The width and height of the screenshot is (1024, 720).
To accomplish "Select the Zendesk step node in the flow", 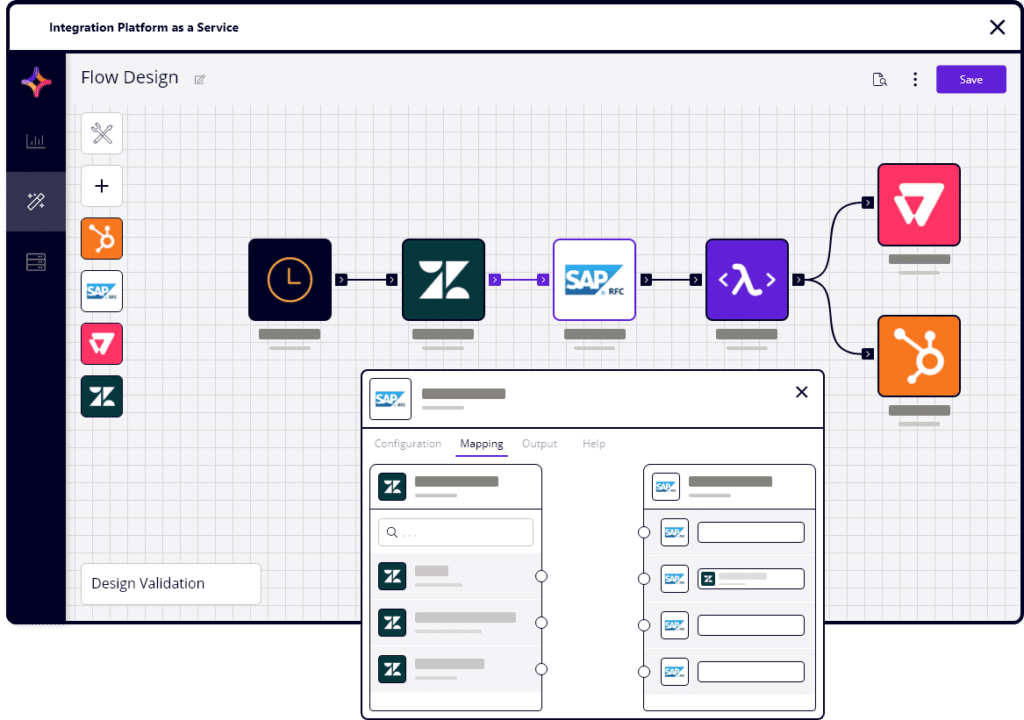I will [443, 280].
